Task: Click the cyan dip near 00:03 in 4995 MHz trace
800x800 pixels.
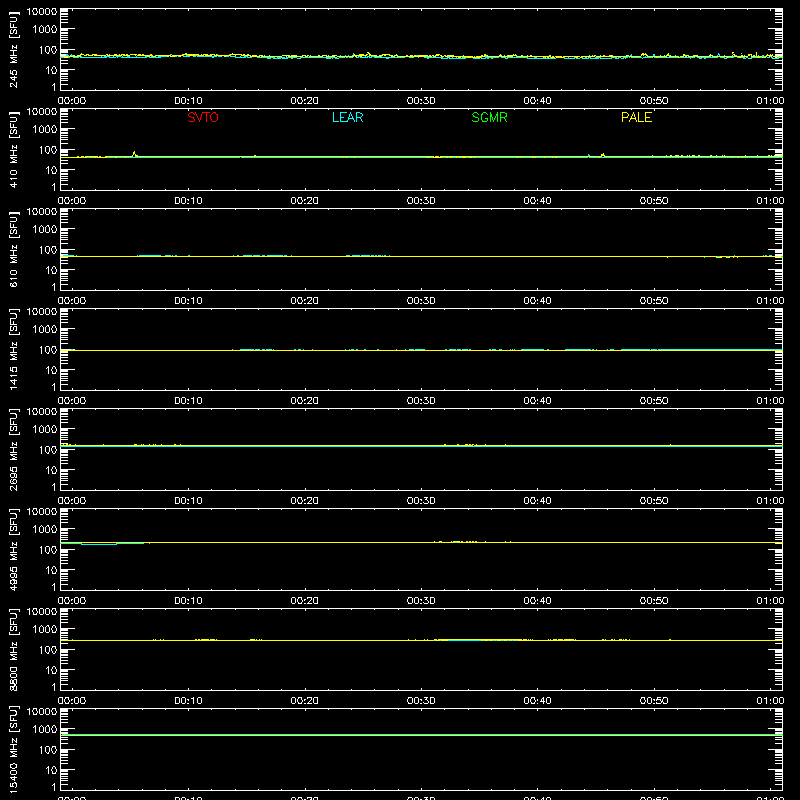Action: [x=99, y=544]
